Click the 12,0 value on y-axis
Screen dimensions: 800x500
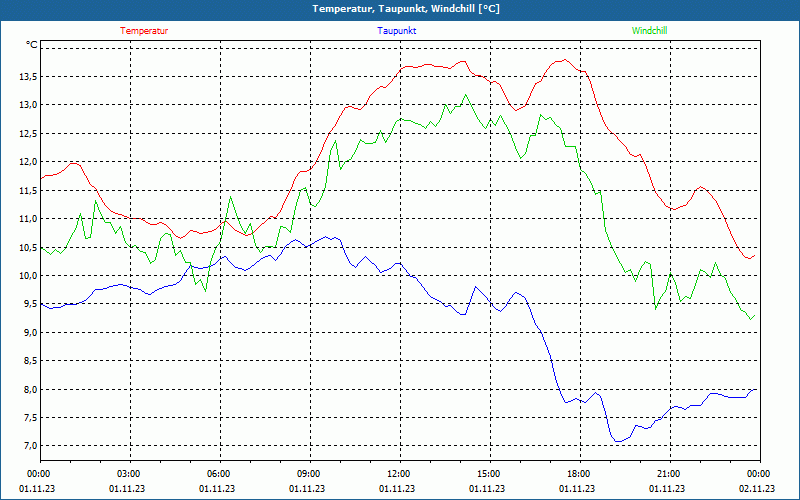pos(28,162)
